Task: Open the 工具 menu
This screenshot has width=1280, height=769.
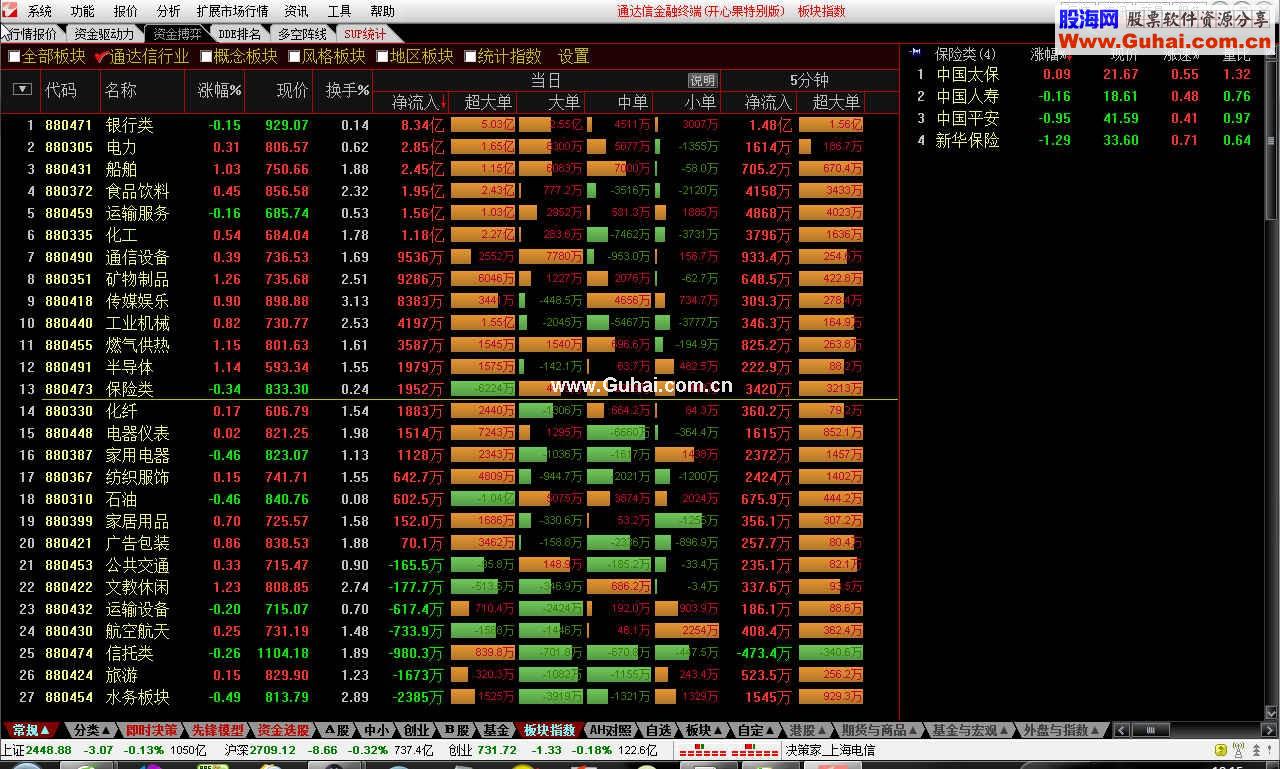Action: (x=339, y=12)
